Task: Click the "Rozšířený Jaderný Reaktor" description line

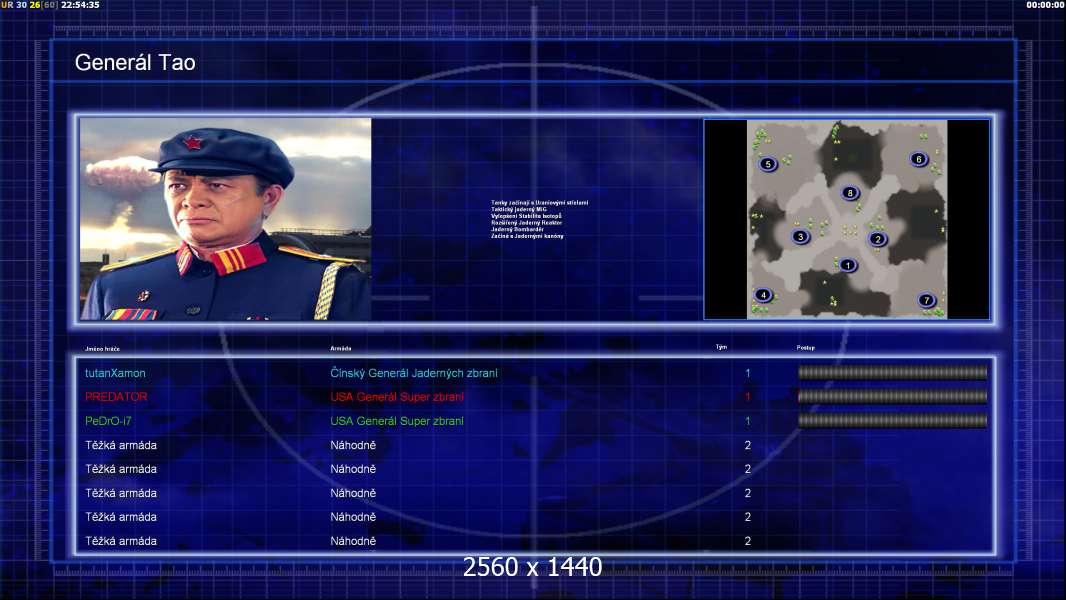Action: point(526,223)
